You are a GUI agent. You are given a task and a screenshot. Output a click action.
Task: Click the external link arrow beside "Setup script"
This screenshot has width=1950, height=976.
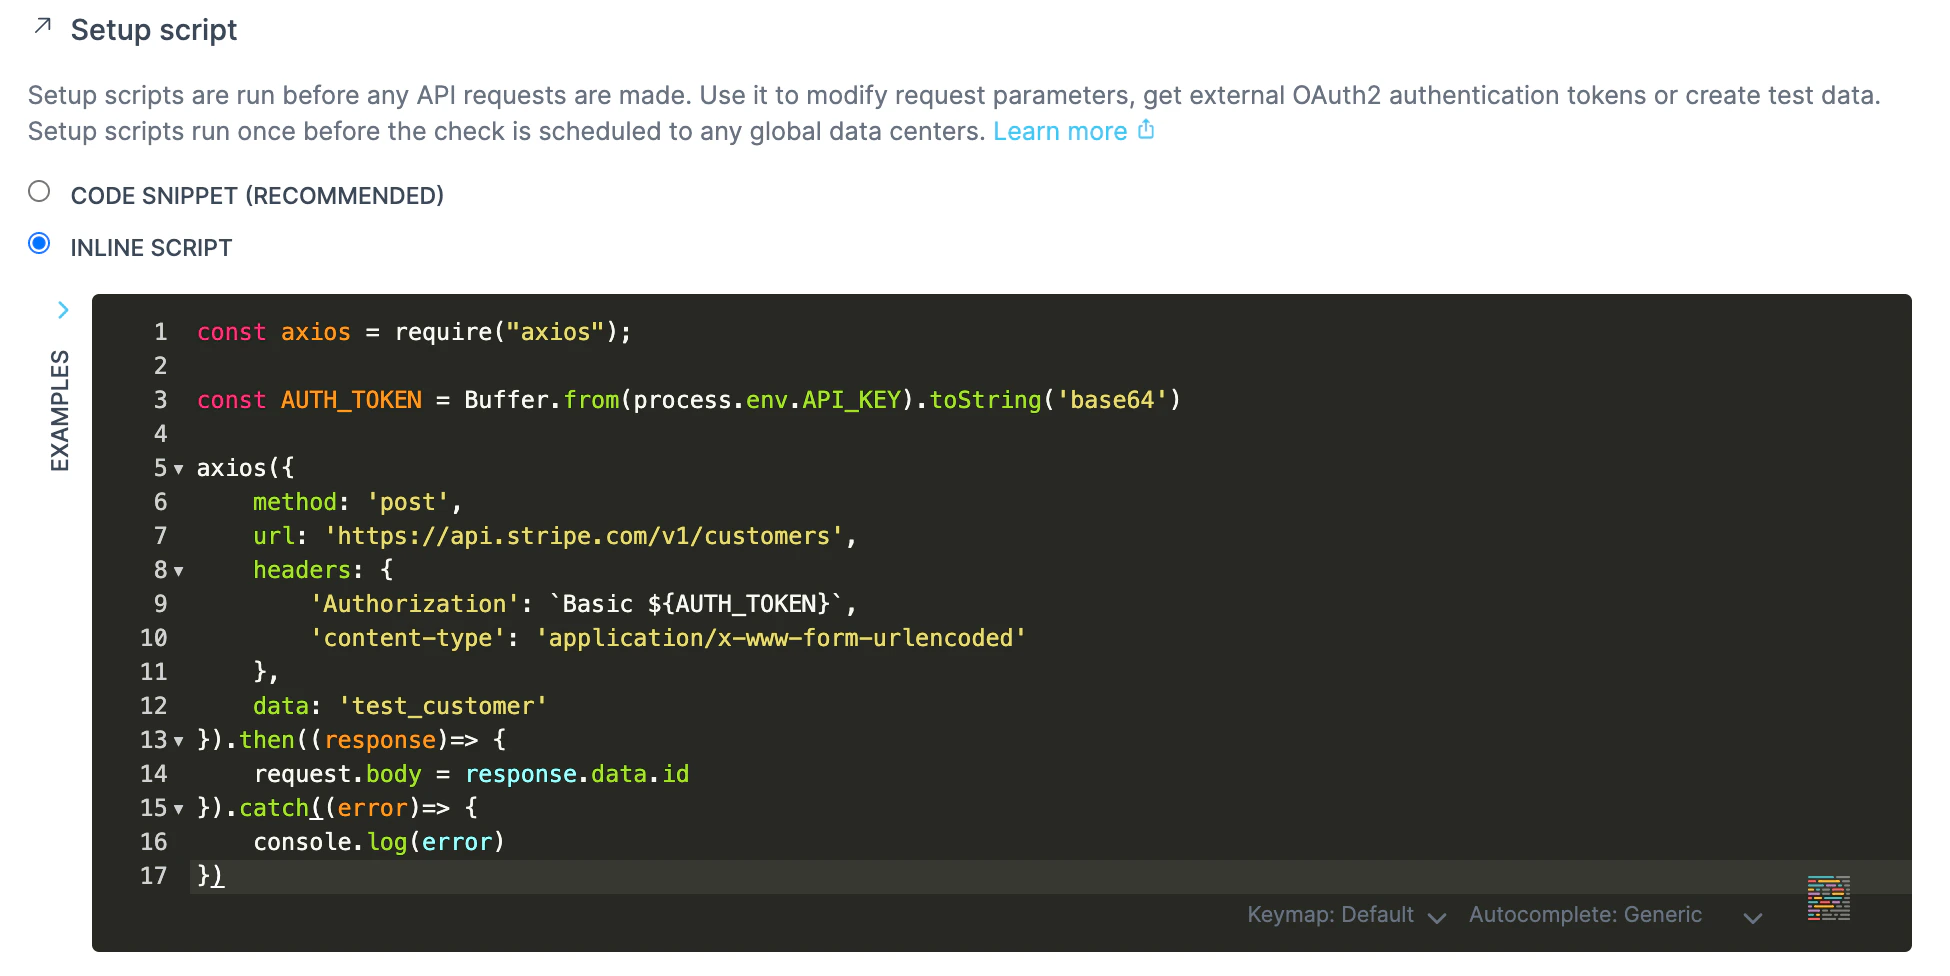pos(40,26)
